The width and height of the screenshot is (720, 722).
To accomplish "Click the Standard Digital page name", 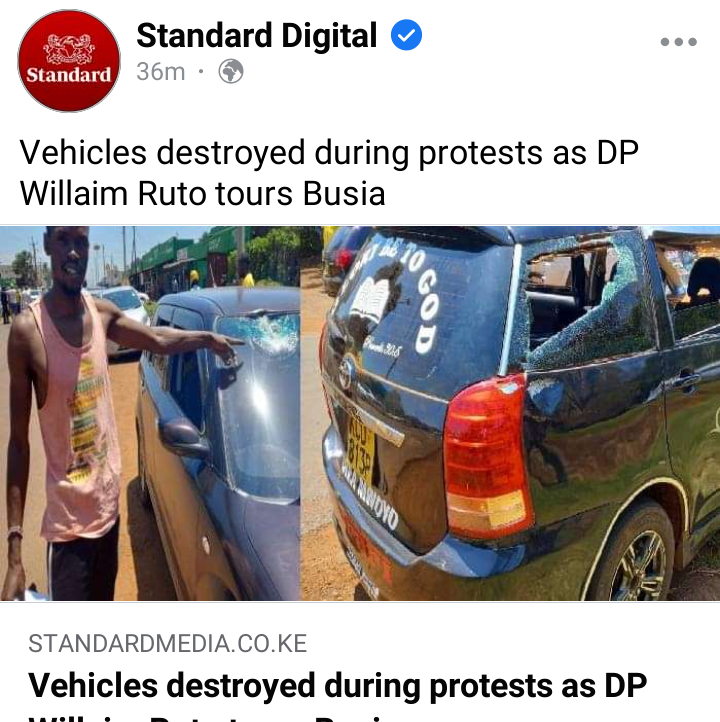I will click(x=257, y=35).
